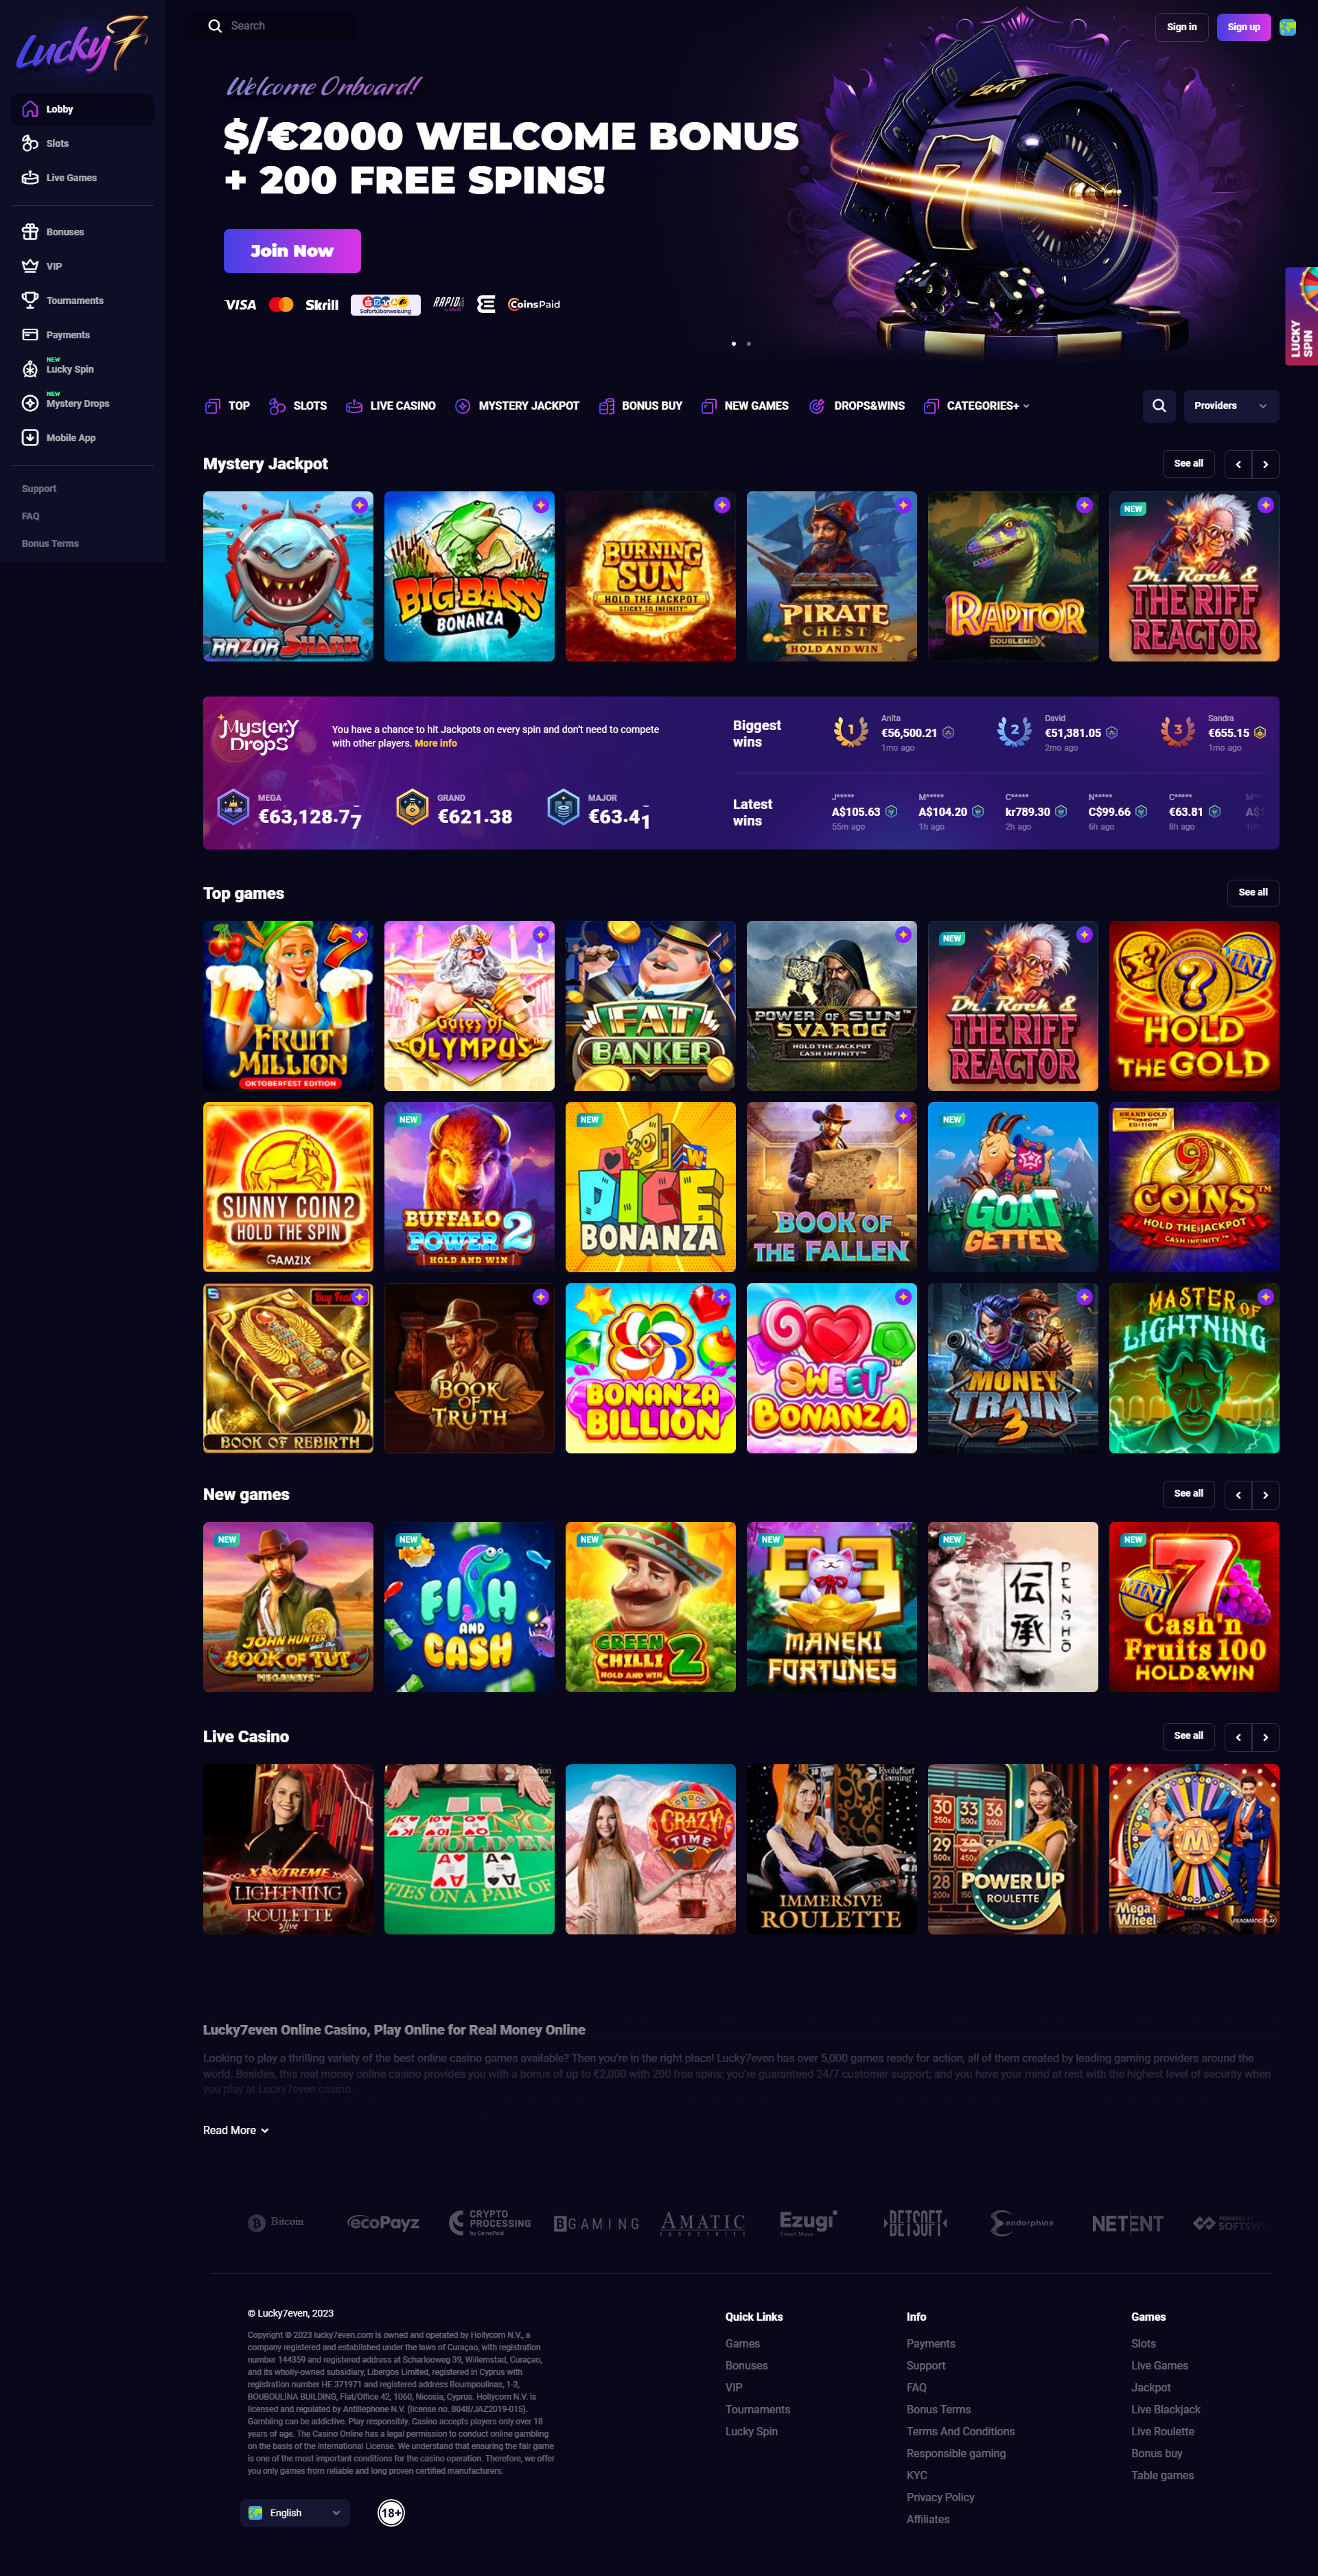Click the games search magnifier next to Providers

[1158, 406]
